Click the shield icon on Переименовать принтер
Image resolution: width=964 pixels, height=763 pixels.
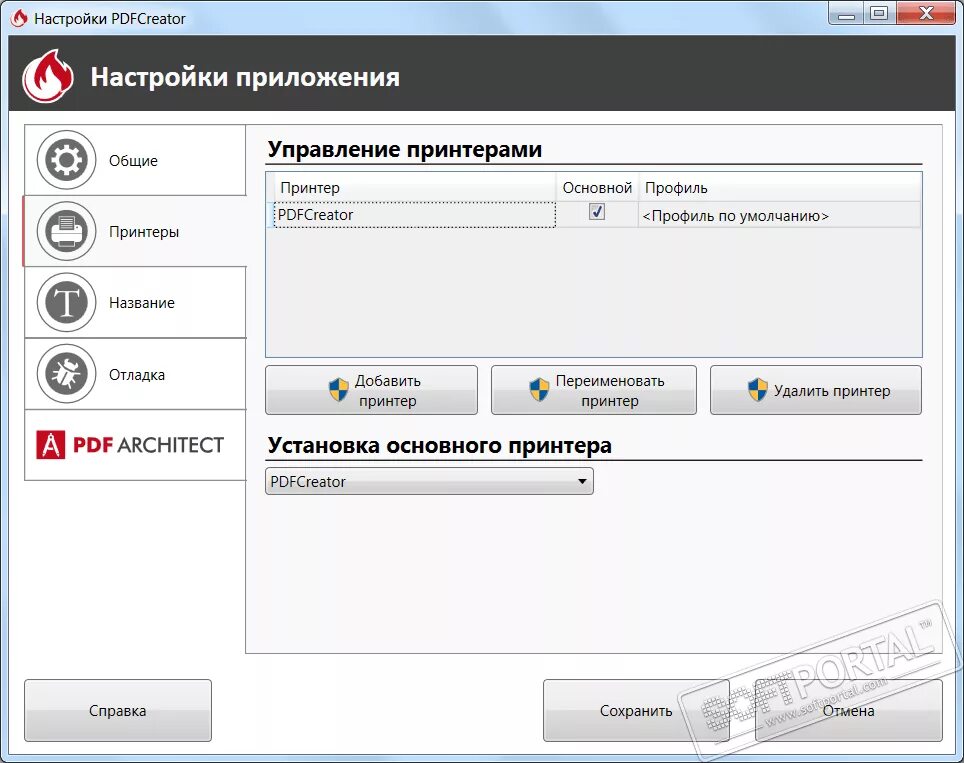coord(539,390)
